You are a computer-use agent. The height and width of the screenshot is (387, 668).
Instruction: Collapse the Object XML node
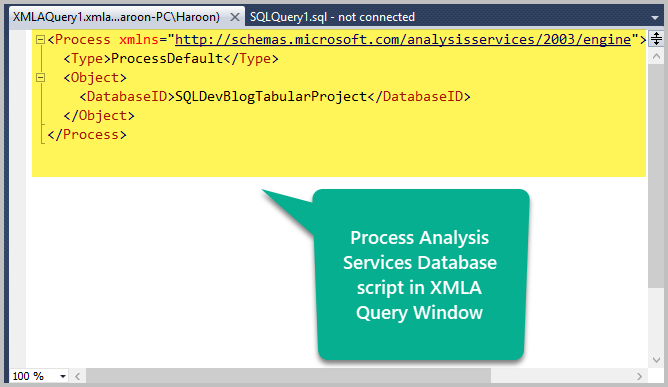coord(40,78)
